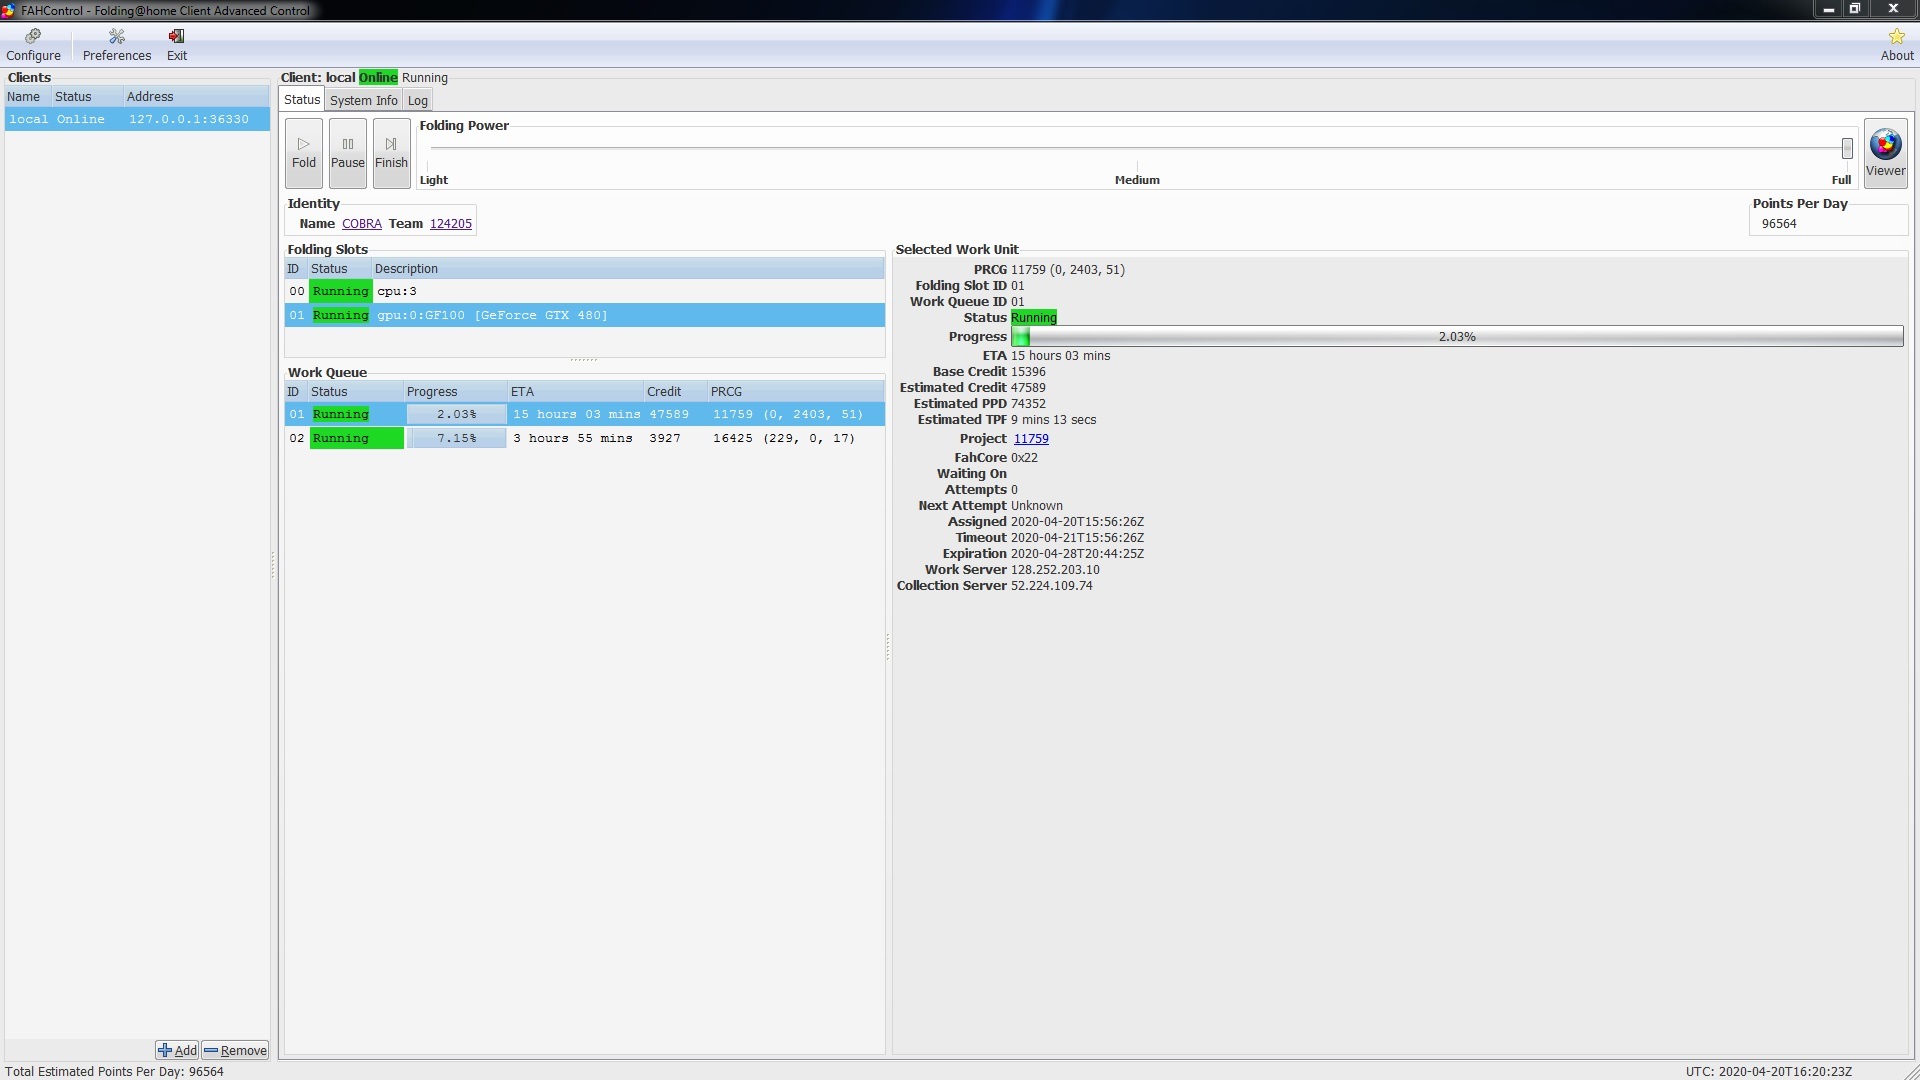Click Total Estimated Points Per Day text
1920x1080 pixels.
point(115,1071)
